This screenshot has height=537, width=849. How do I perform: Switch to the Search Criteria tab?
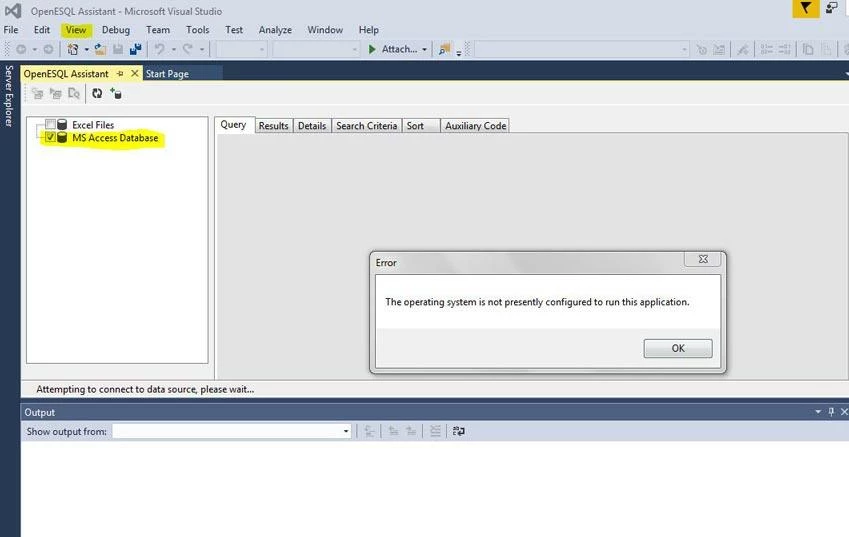point(367,126)
